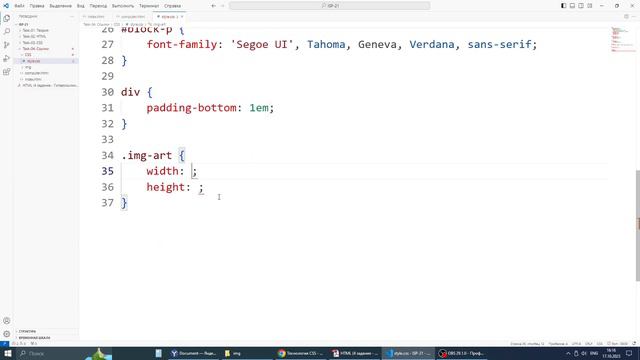The width and height of the screenshot is (640, 360).
Task: Open the Manage gear icon
Action: pyautogui.click(x=7, y=334)
